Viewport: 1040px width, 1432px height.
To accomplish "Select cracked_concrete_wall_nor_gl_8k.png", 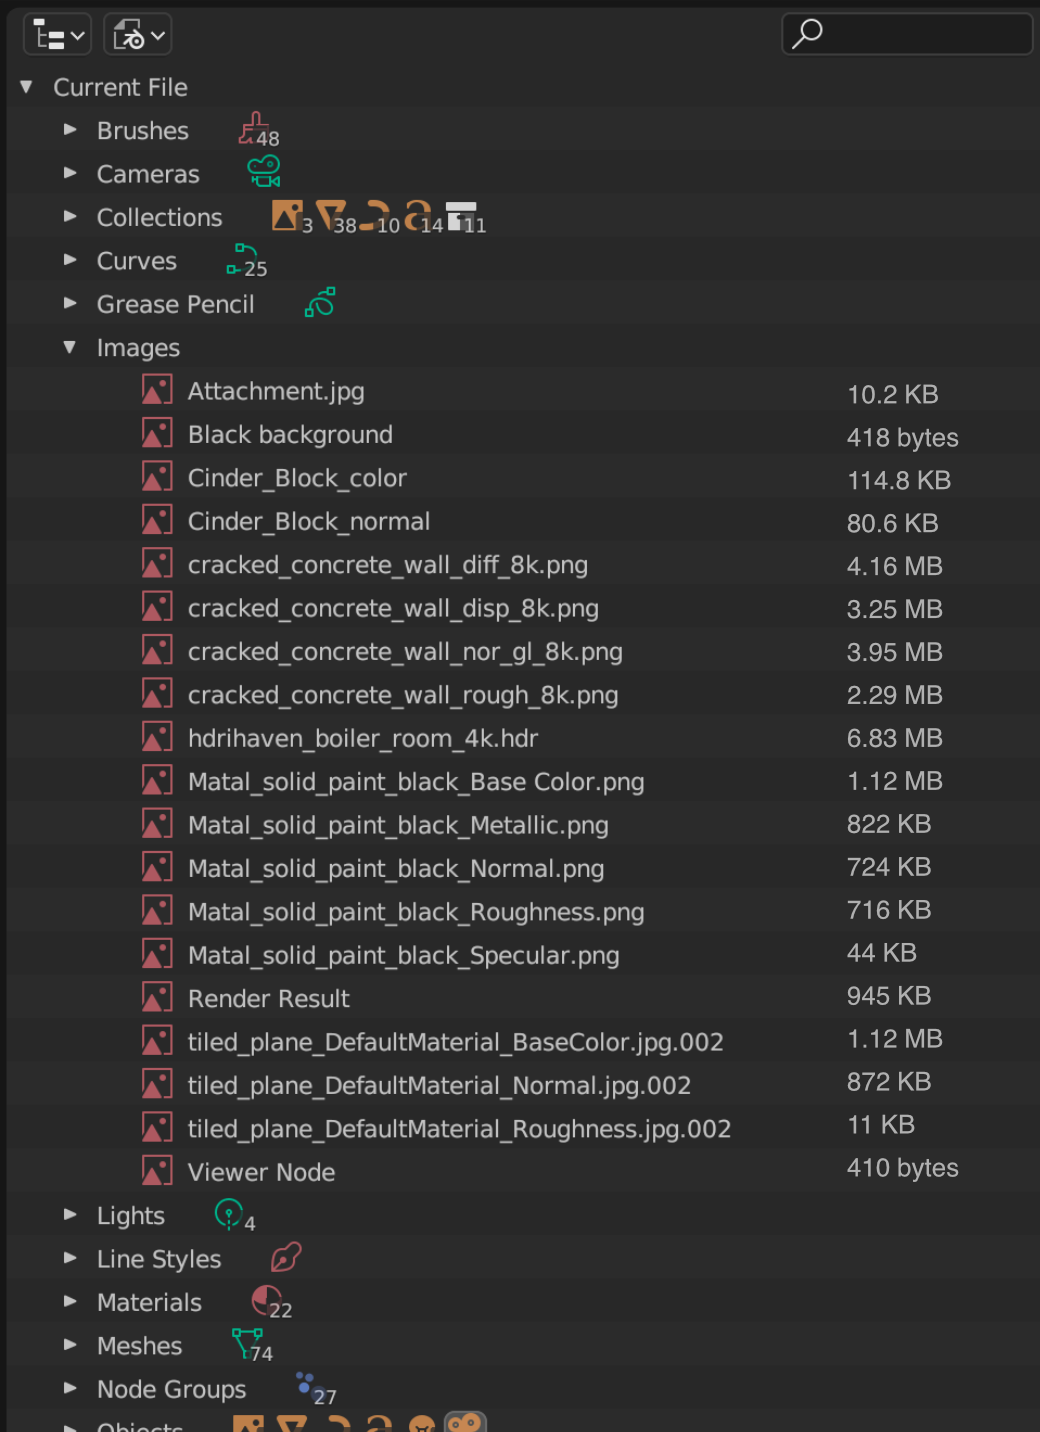I will click(405, 652).
